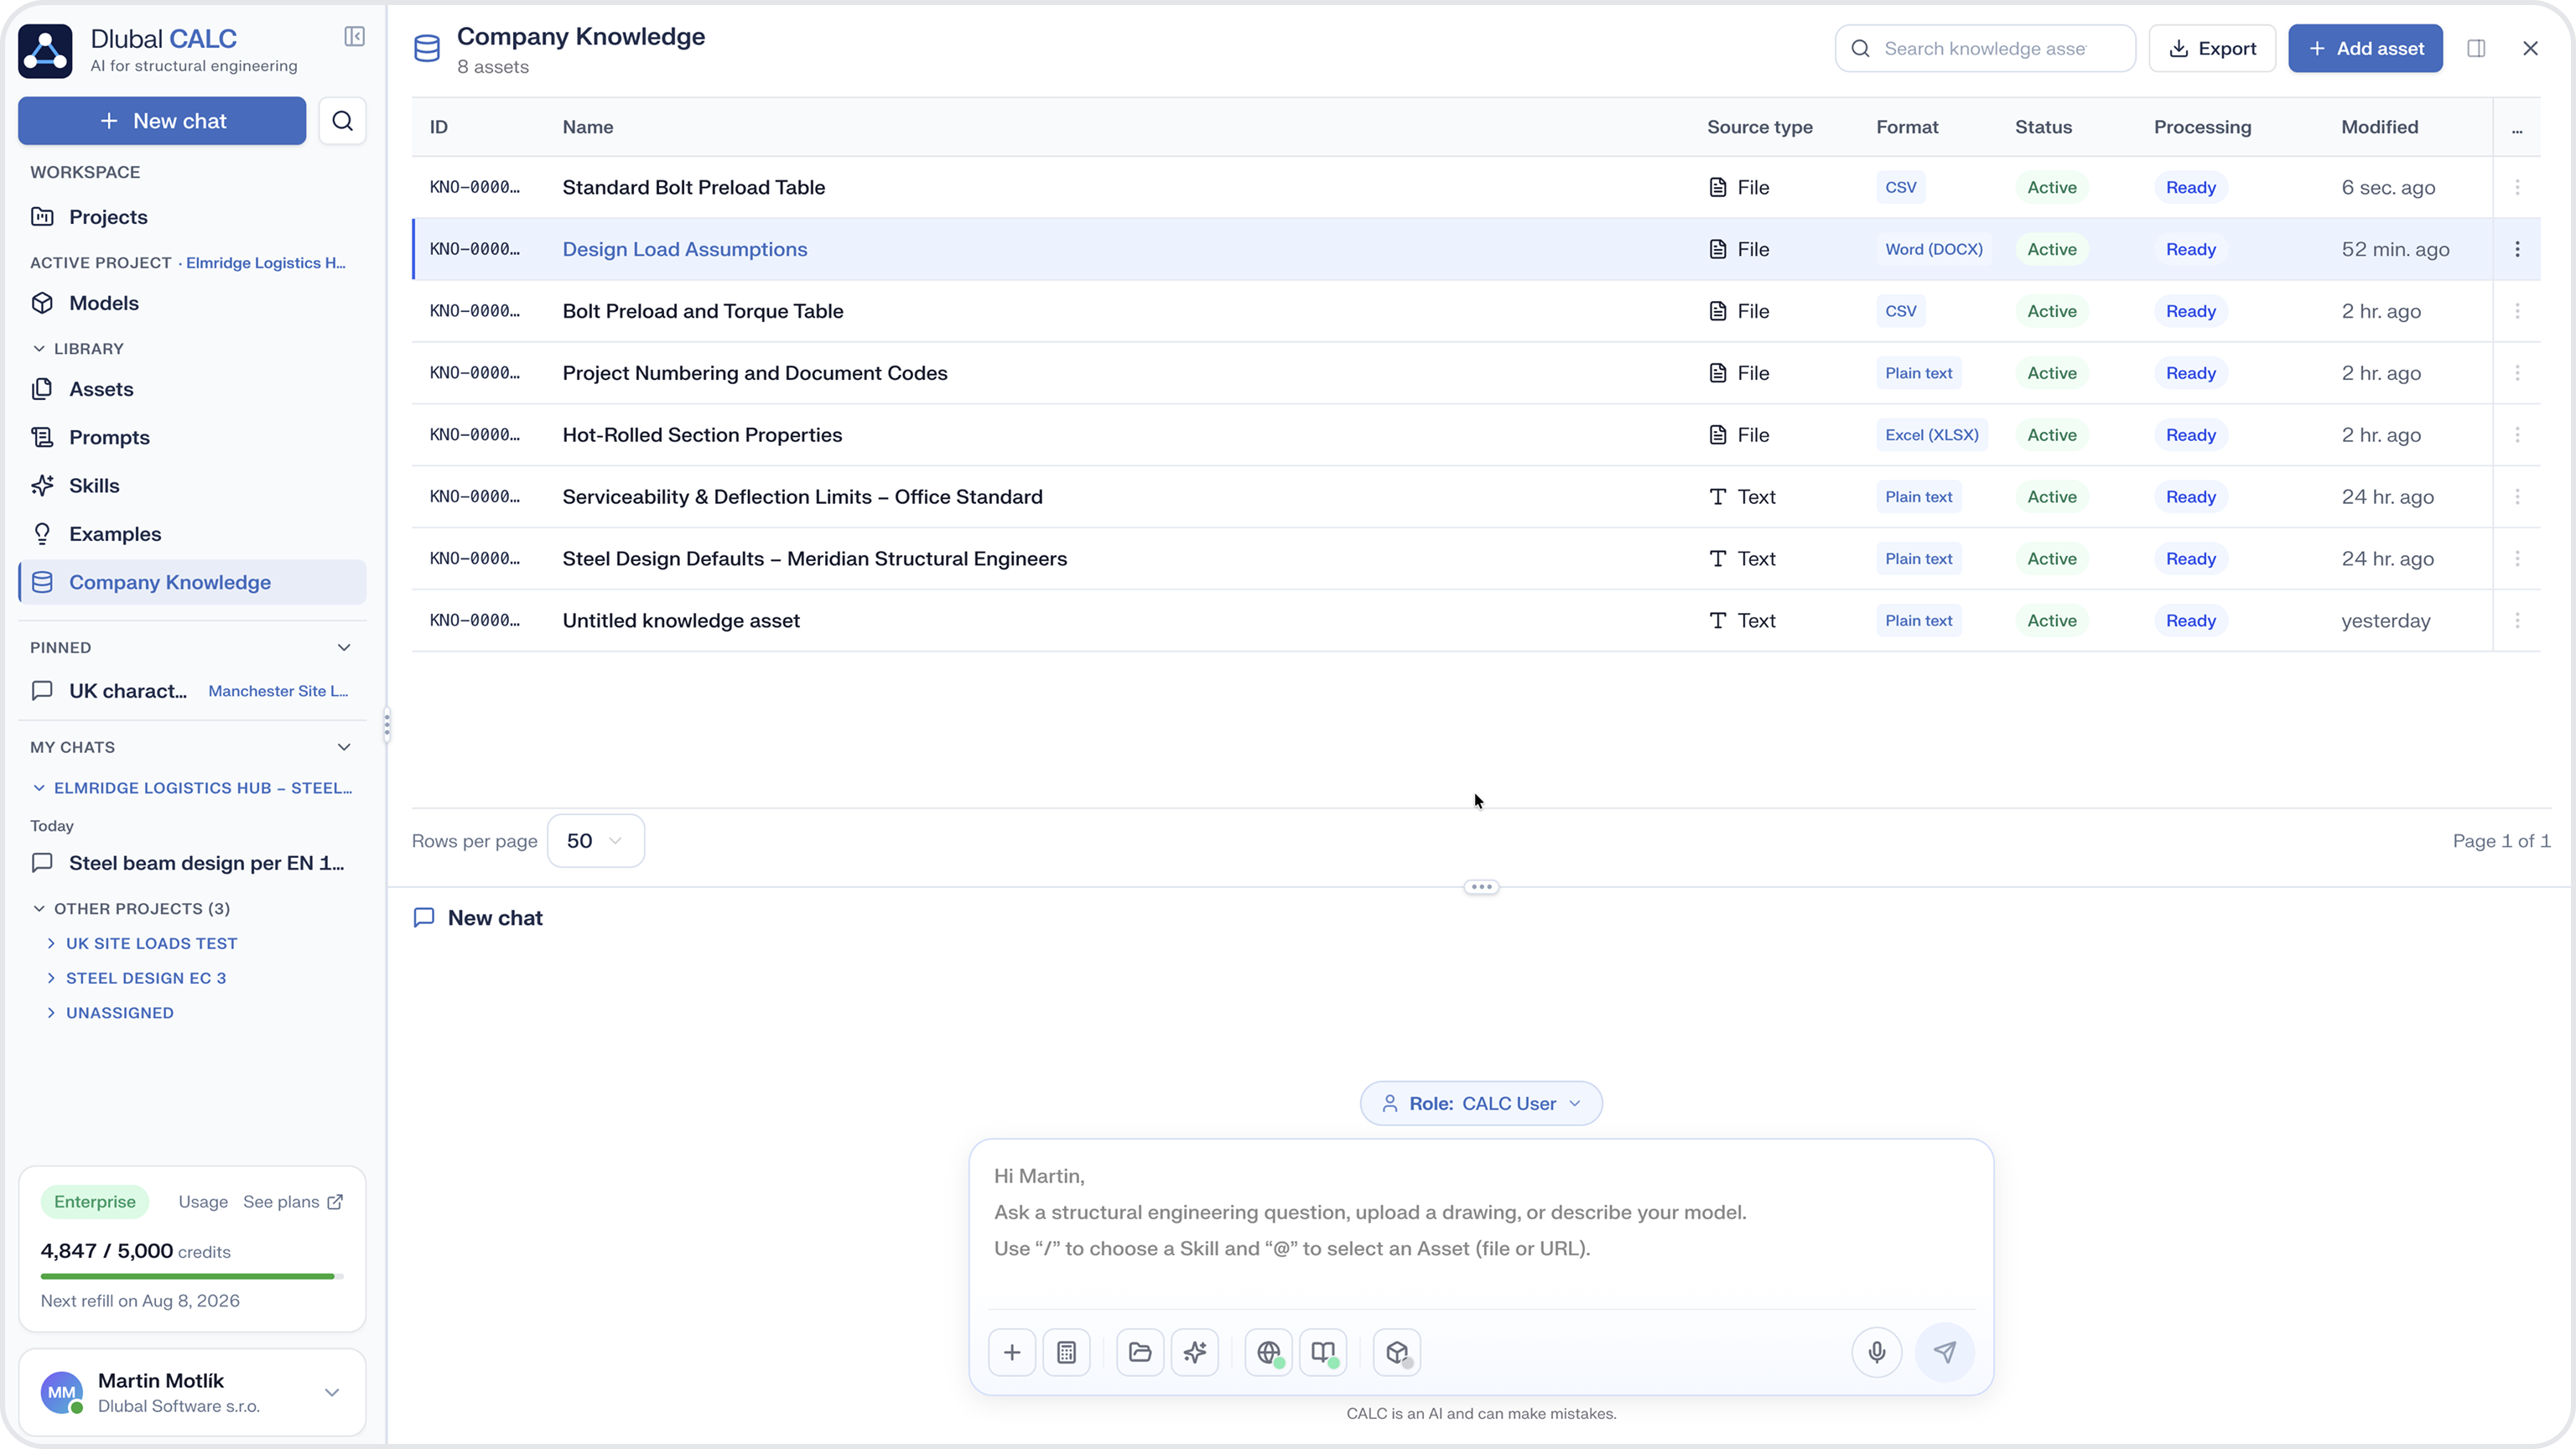Click the Add asset button
2576x1449 pixels.
tap(2365, 49)
